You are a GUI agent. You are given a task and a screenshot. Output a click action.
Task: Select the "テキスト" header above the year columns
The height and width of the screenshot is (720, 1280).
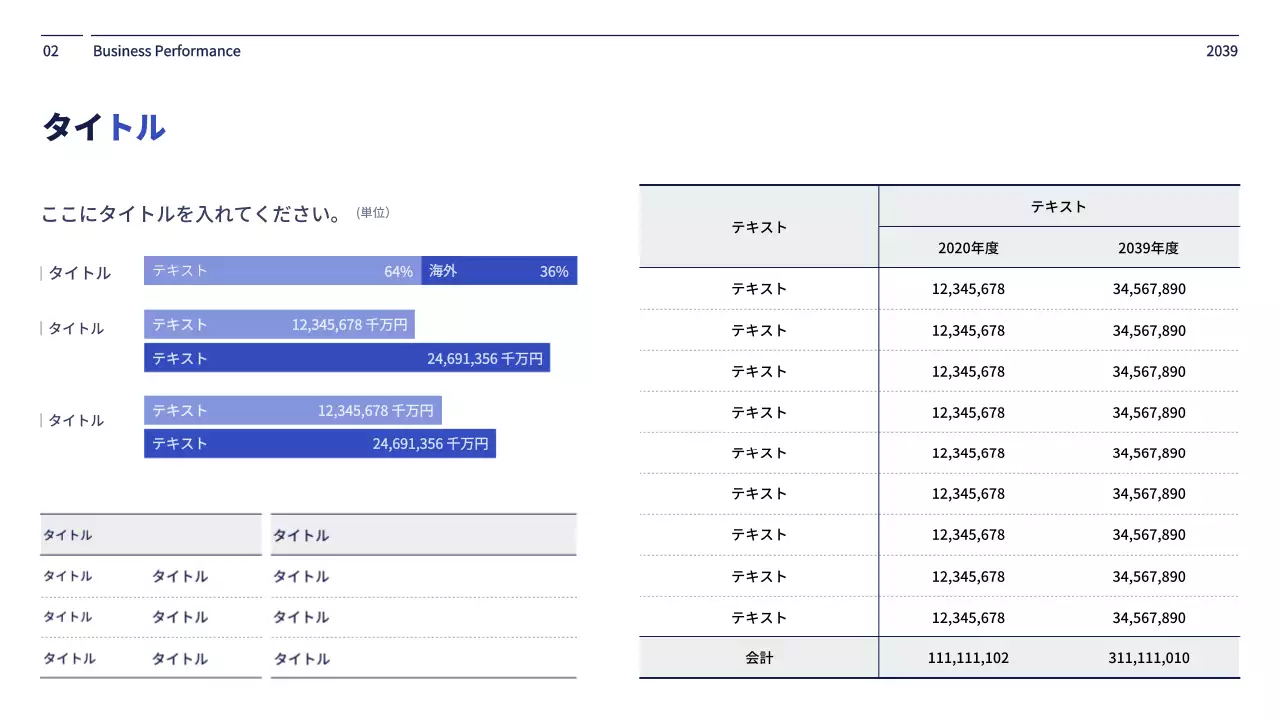1058,207
